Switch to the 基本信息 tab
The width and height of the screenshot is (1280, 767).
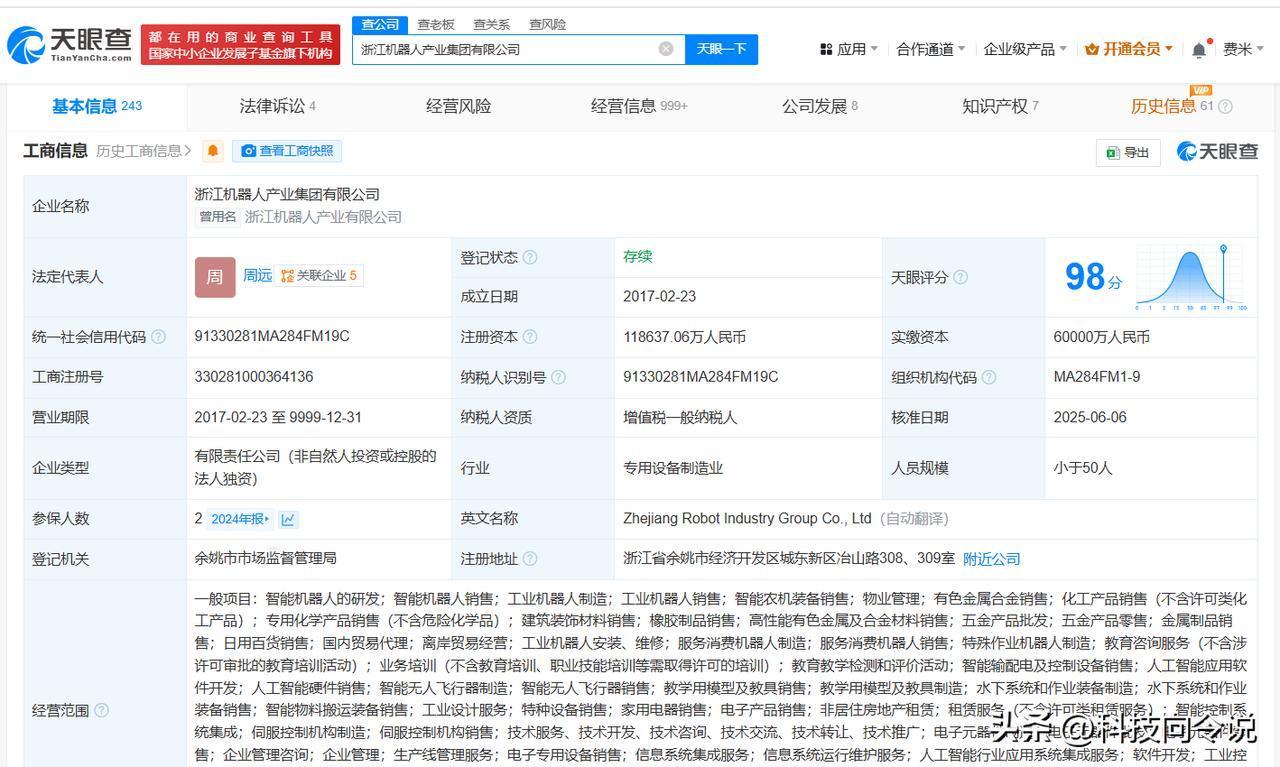pos(97,106)
